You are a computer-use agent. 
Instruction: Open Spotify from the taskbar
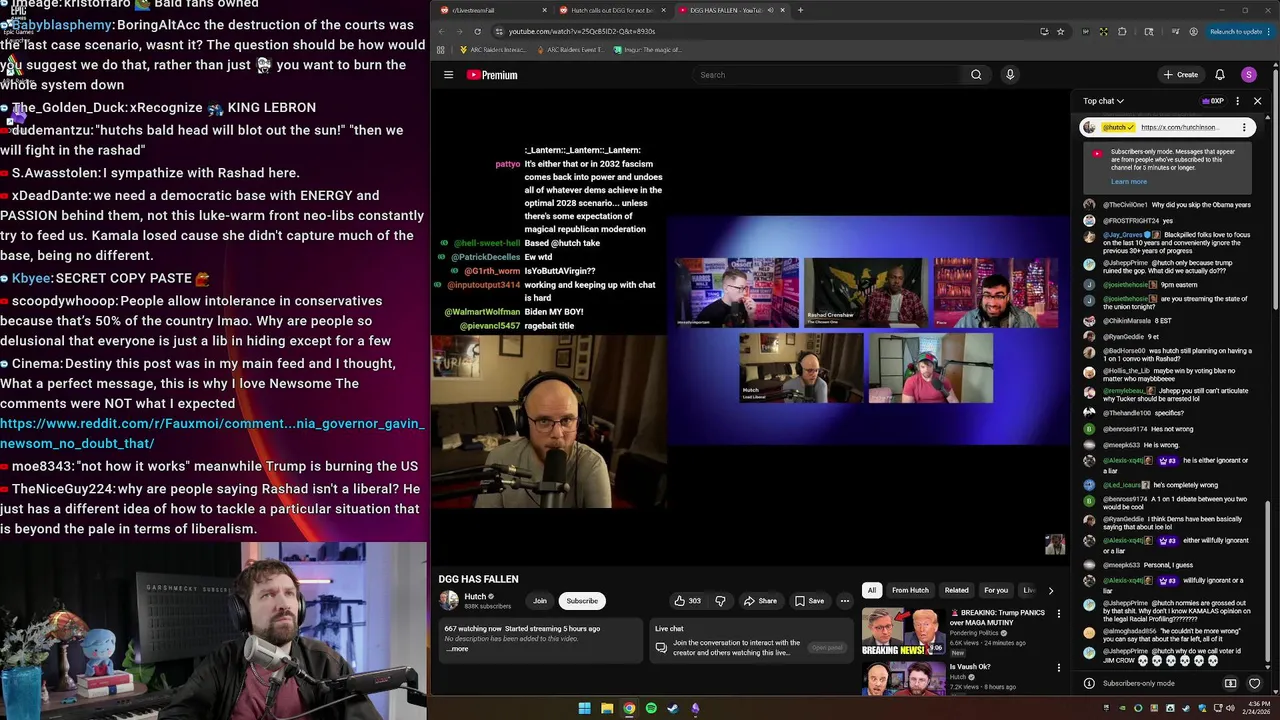(651, 708)
